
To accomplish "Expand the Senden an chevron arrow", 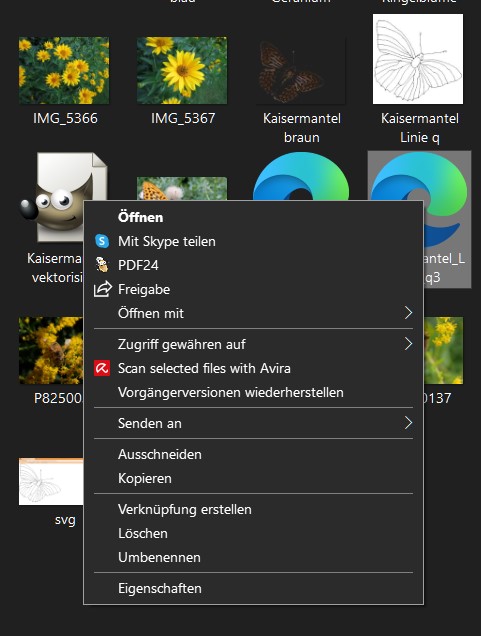I will (x=408, y=423).
